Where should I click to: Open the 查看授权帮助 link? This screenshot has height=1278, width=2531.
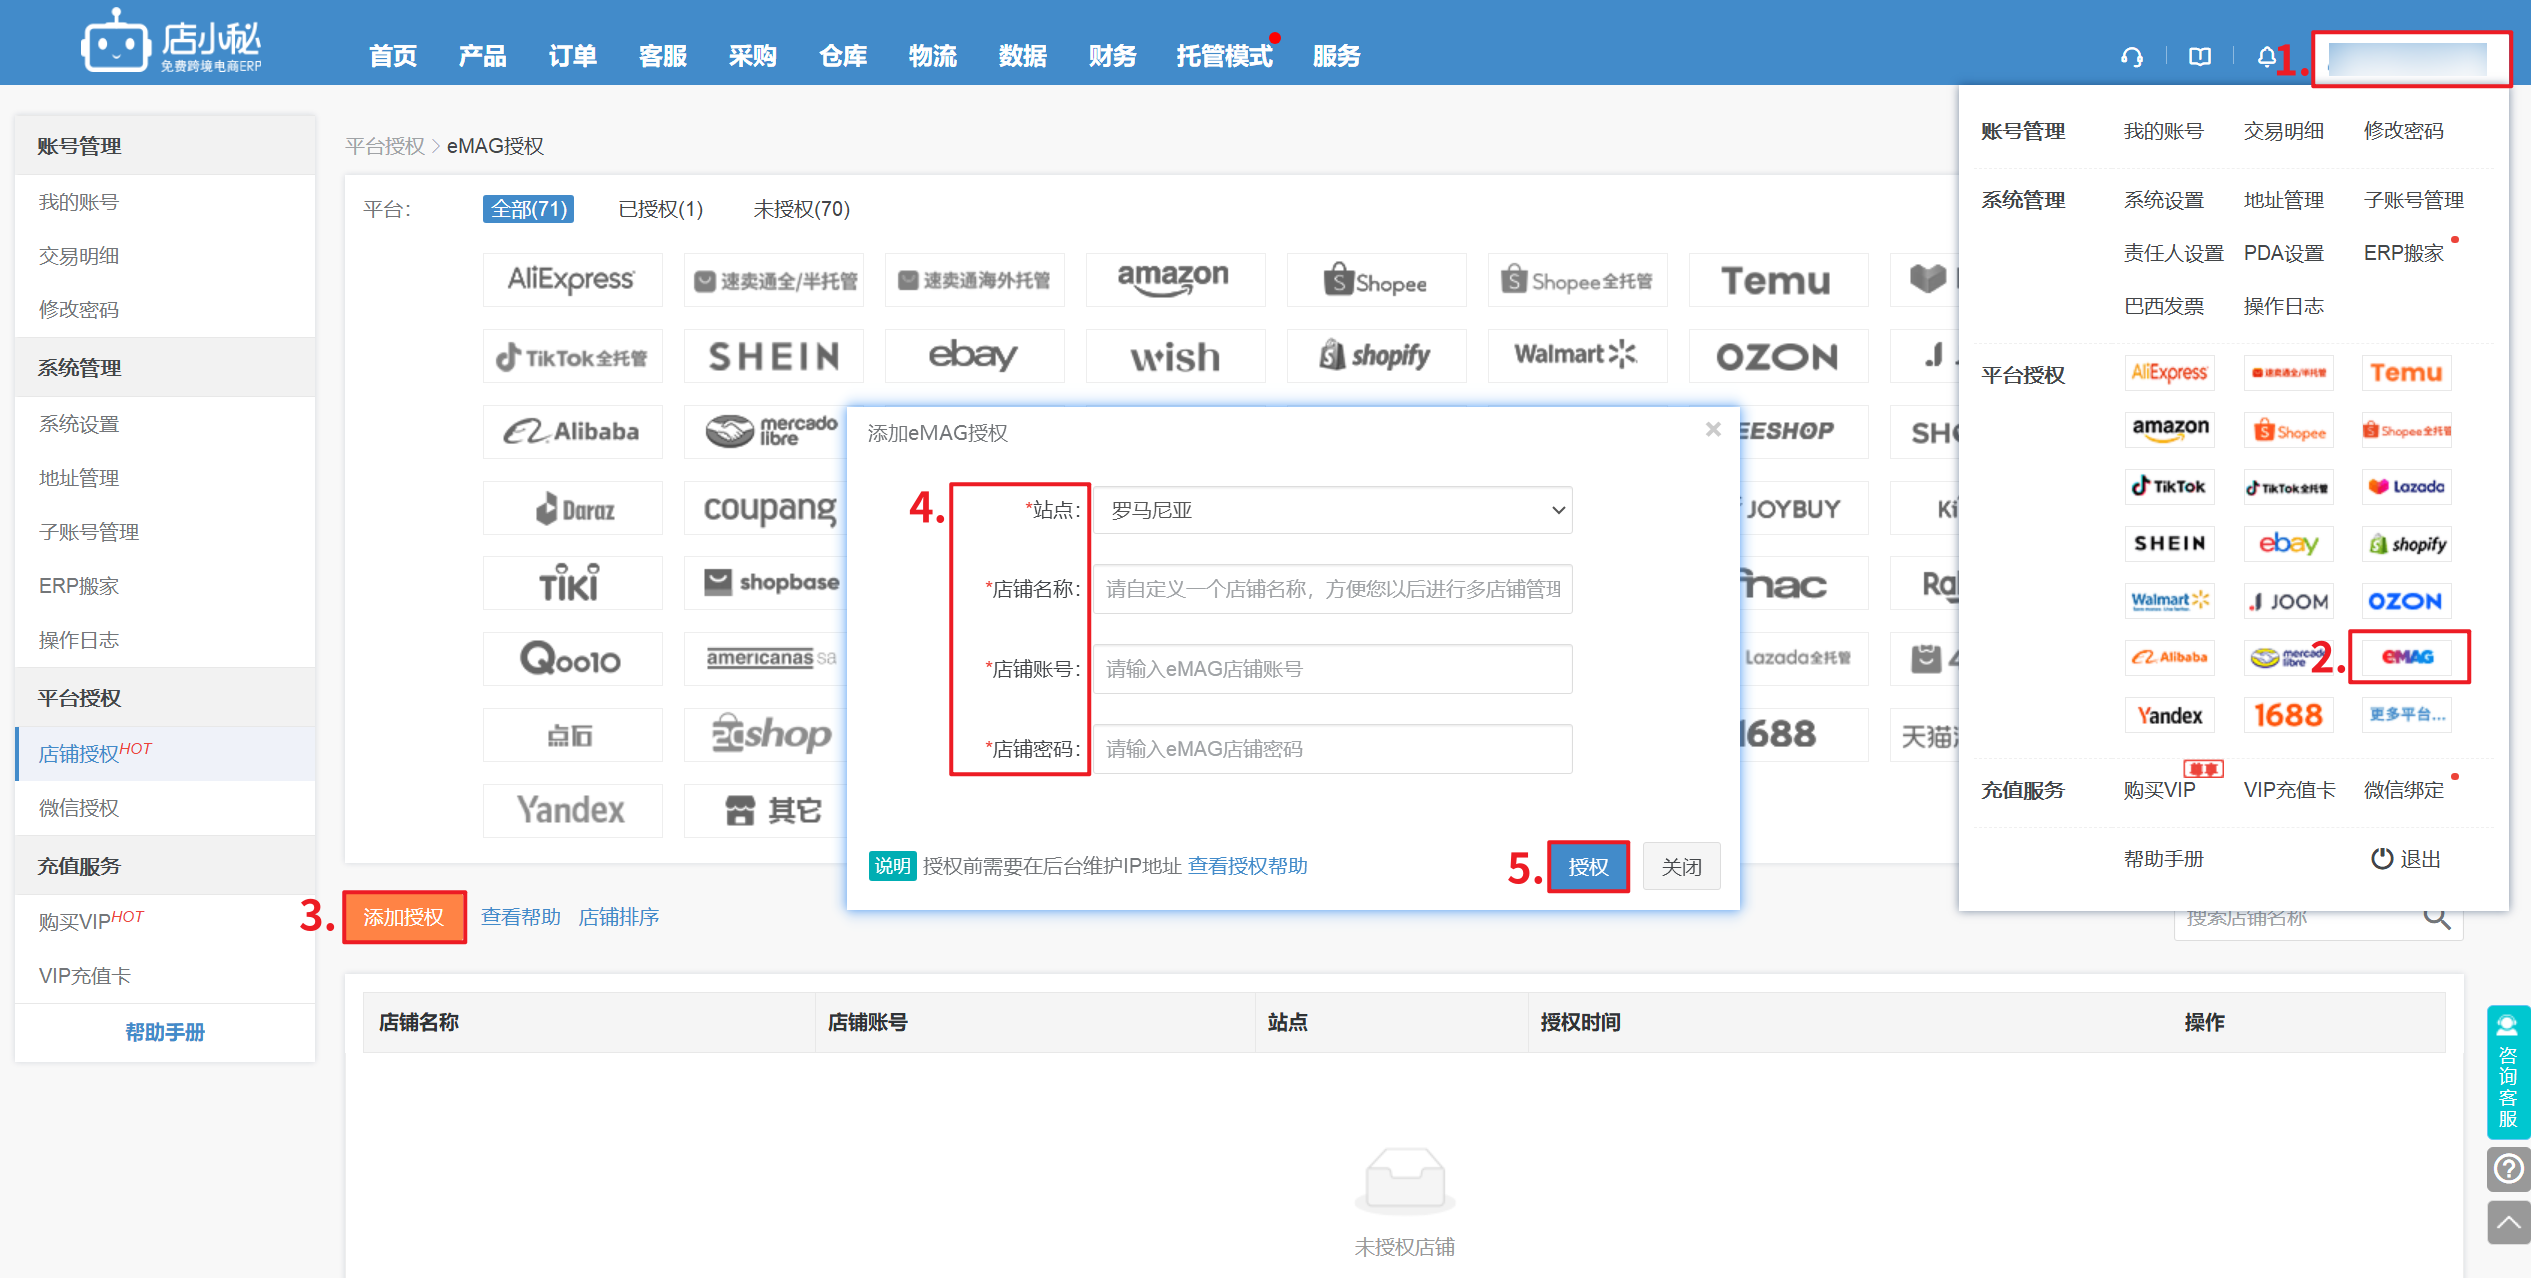[1247, 866]
